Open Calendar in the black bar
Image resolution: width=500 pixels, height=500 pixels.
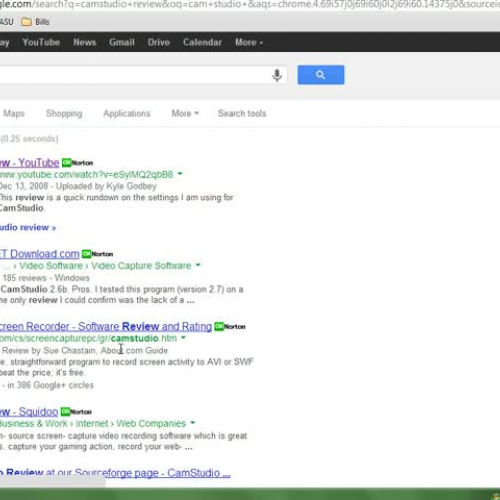202,42
